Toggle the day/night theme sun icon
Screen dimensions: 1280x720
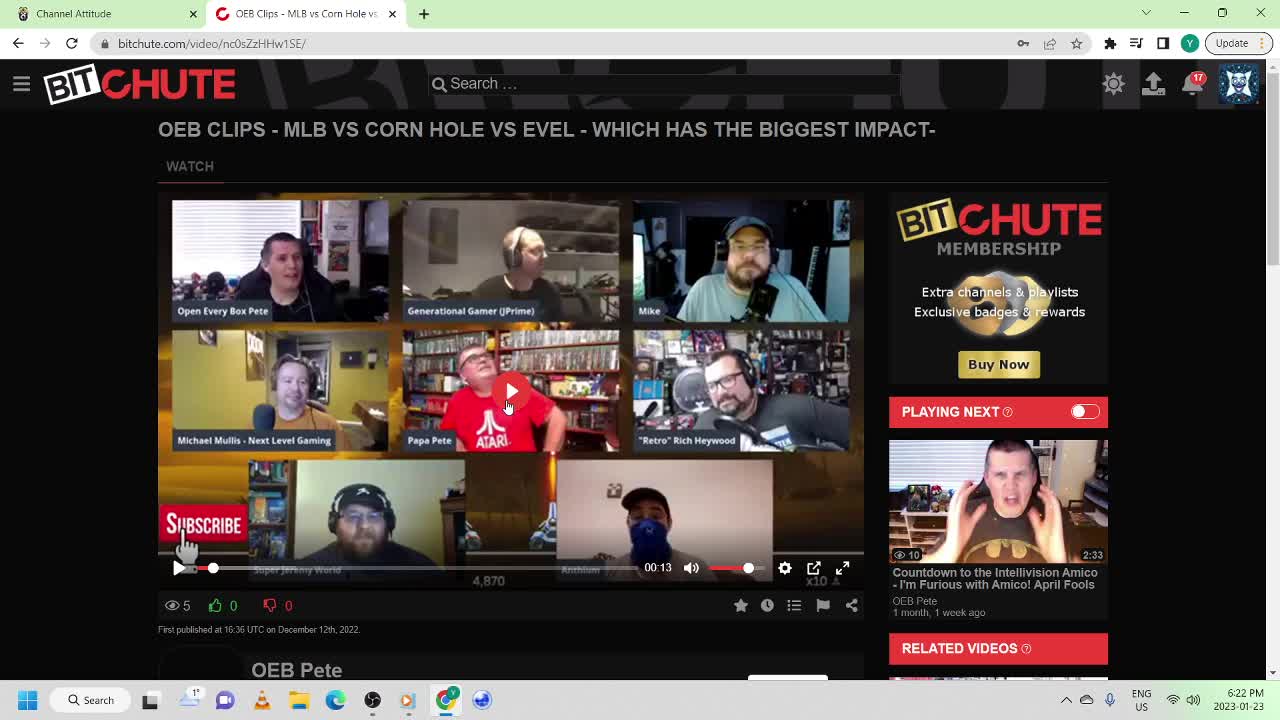click(1113, 84)
